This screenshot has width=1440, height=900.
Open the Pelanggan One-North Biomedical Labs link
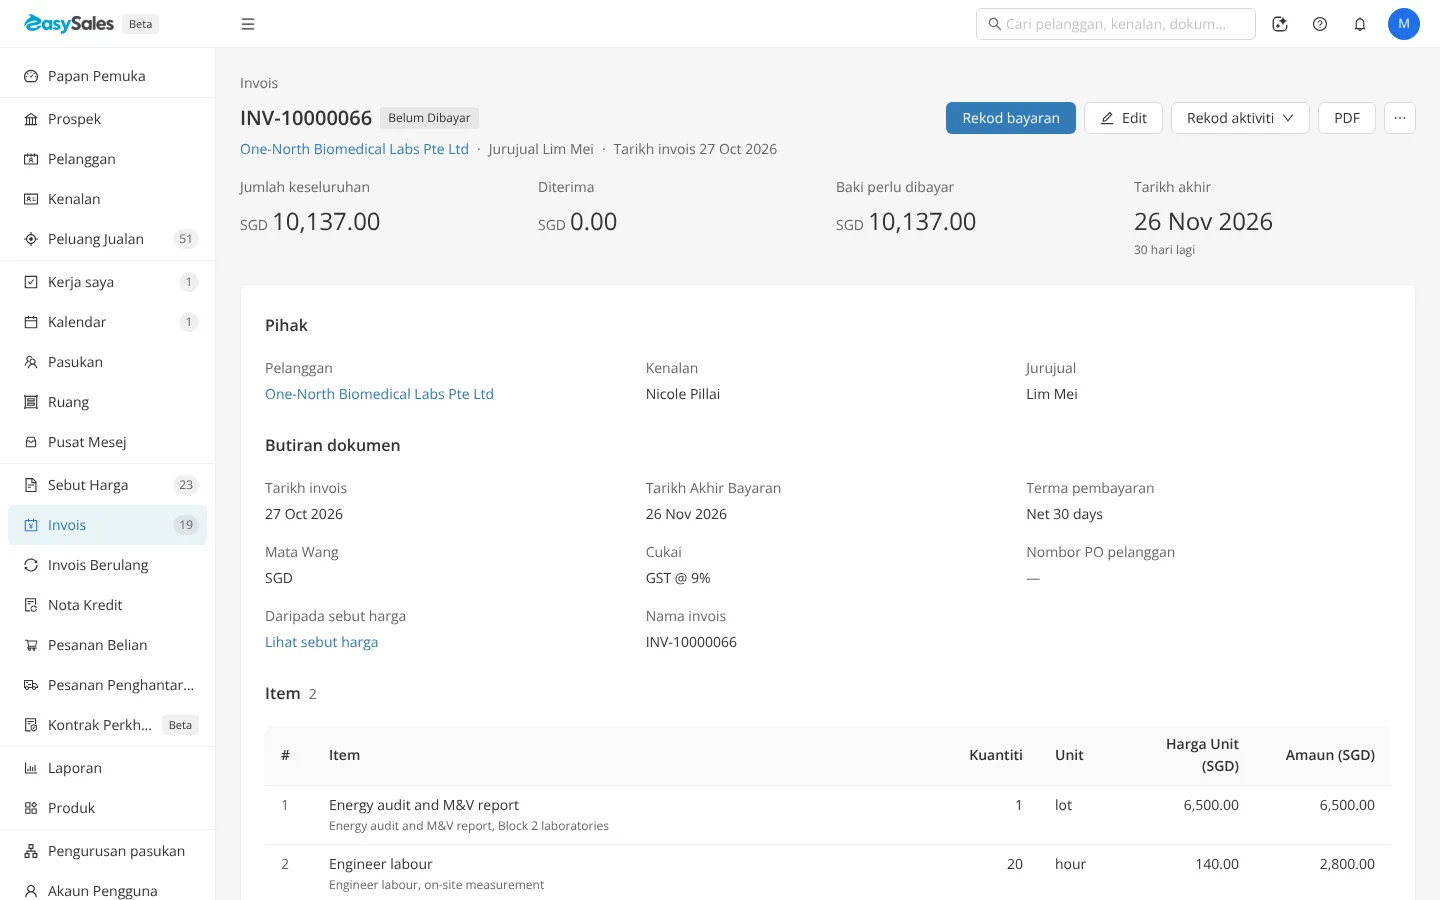coord(379,394)
